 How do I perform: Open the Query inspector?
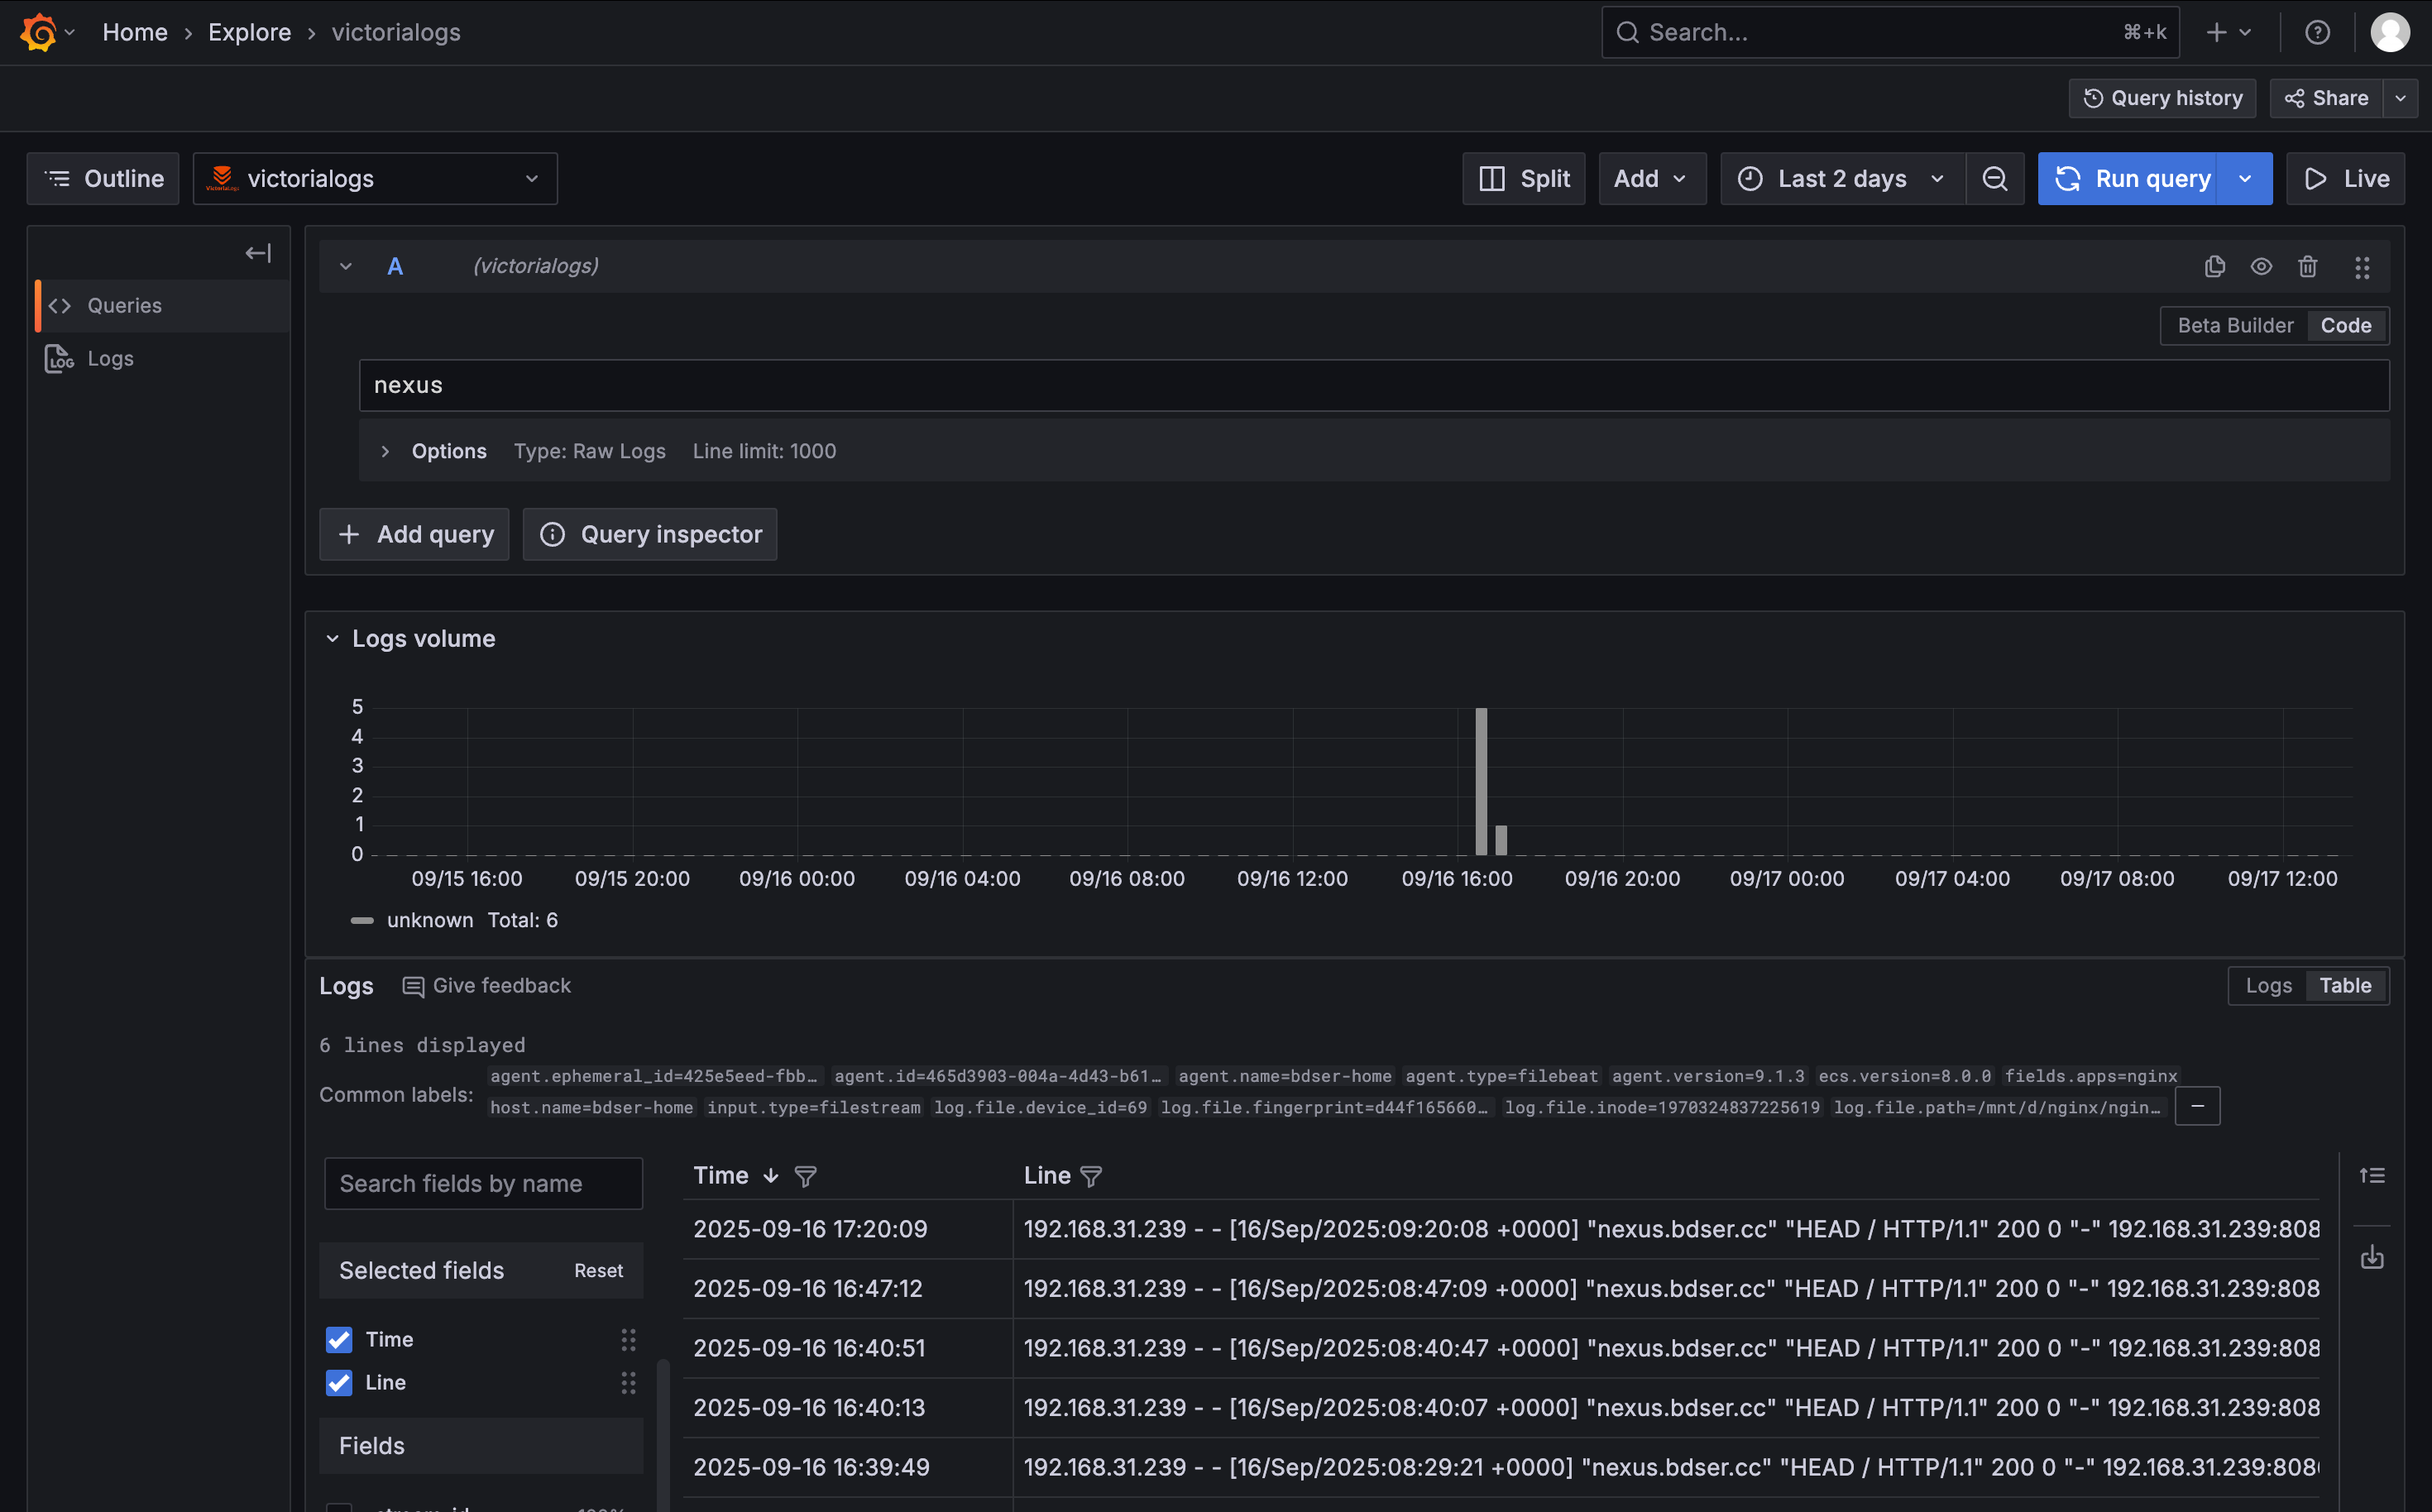(x=650, y=534)
